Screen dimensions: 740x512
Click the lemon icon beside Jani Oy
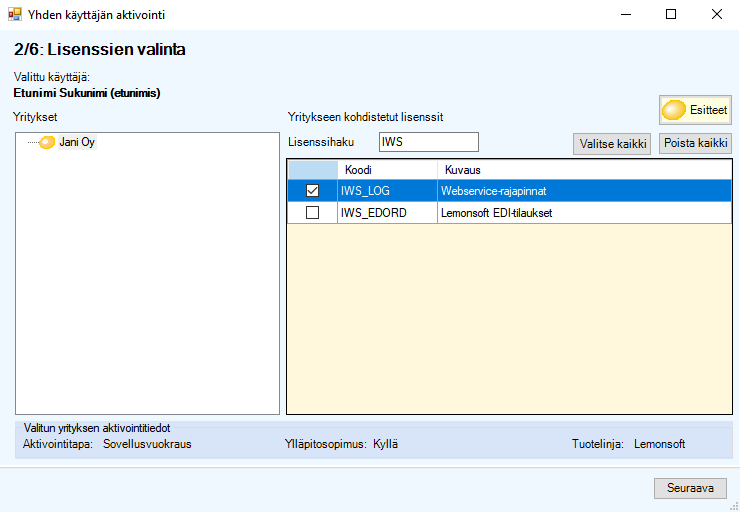coord(47,143)
